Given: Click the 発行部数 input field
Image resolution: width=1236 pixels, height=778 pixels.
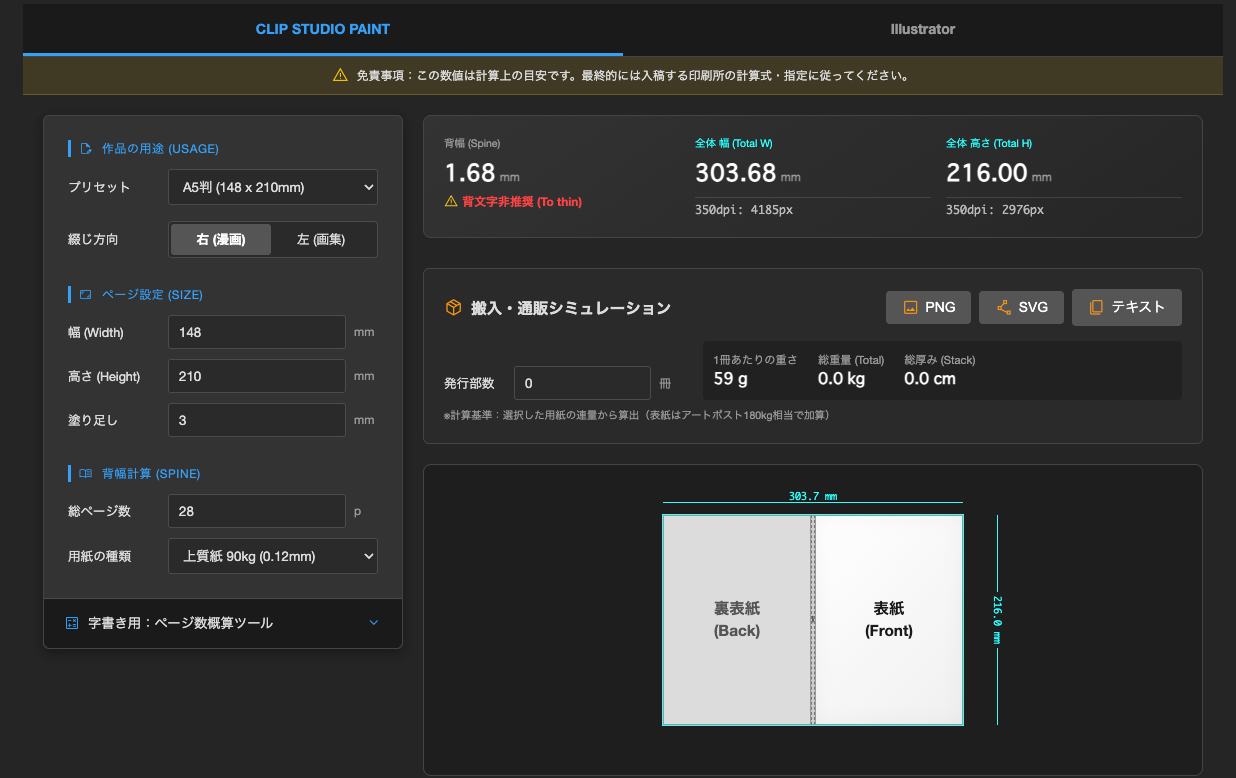Looking at the screenshot, I should click(582, 383).
